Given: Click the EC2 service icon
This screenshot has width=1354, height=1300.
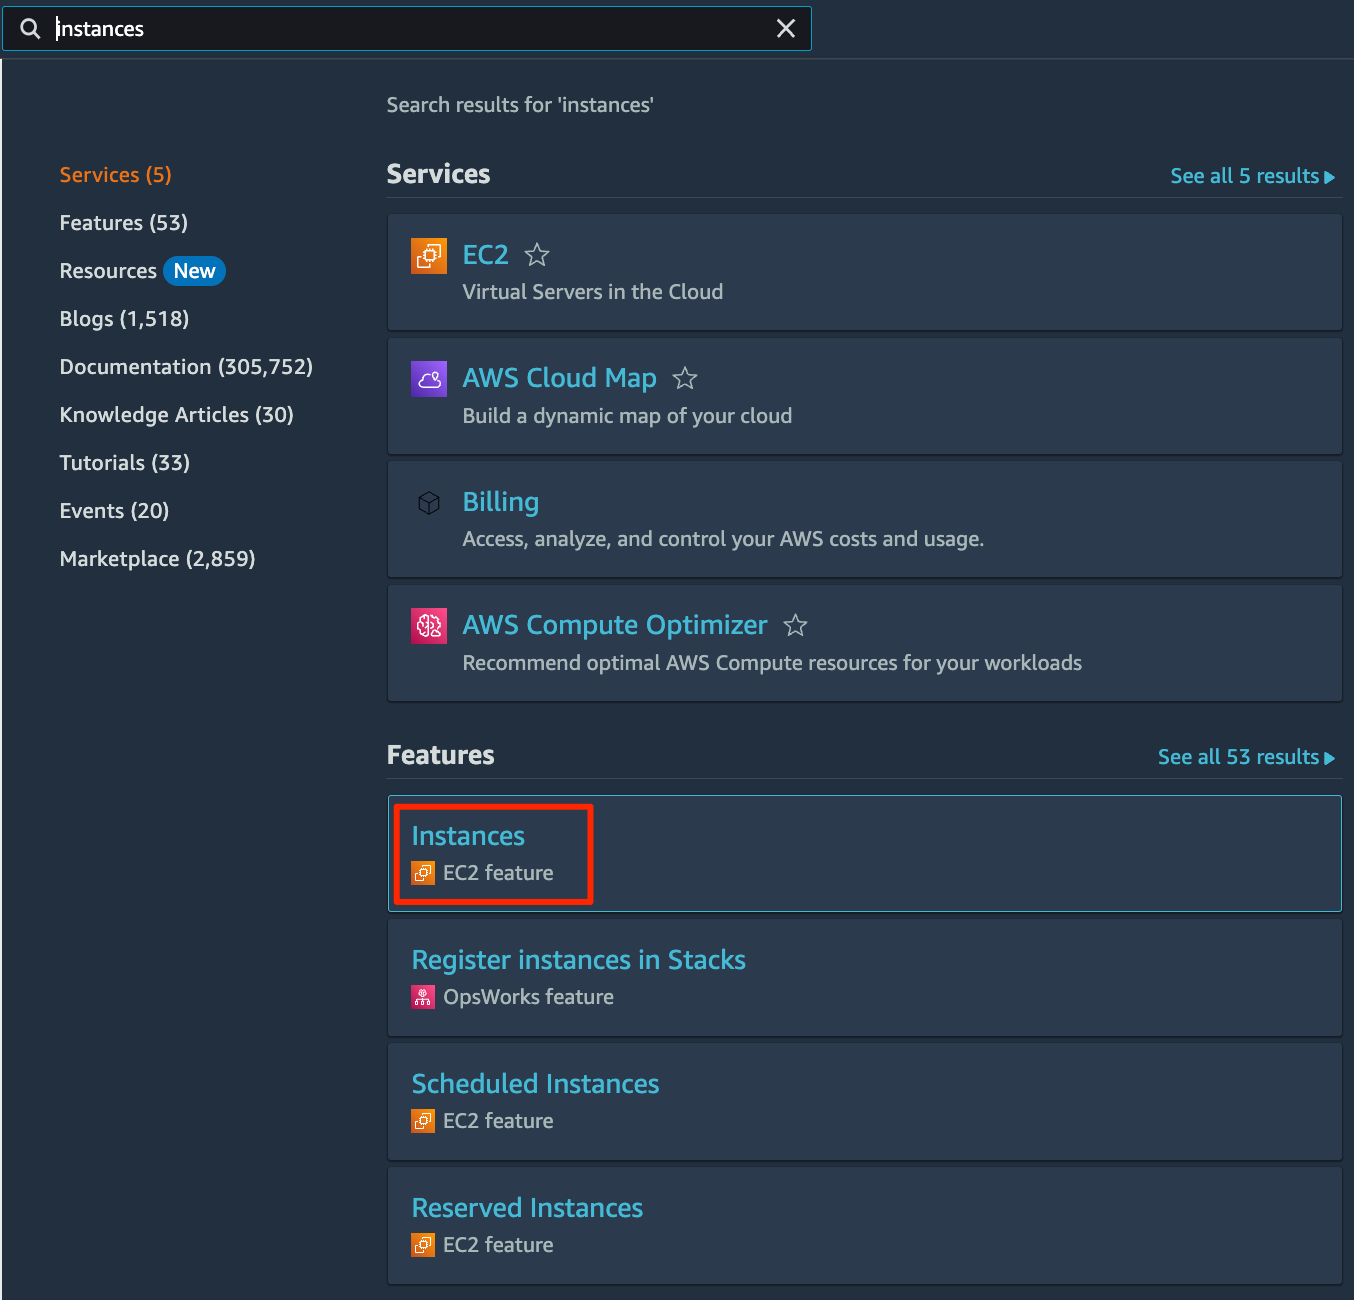Looking at the screenshot, I should point(429,255).
